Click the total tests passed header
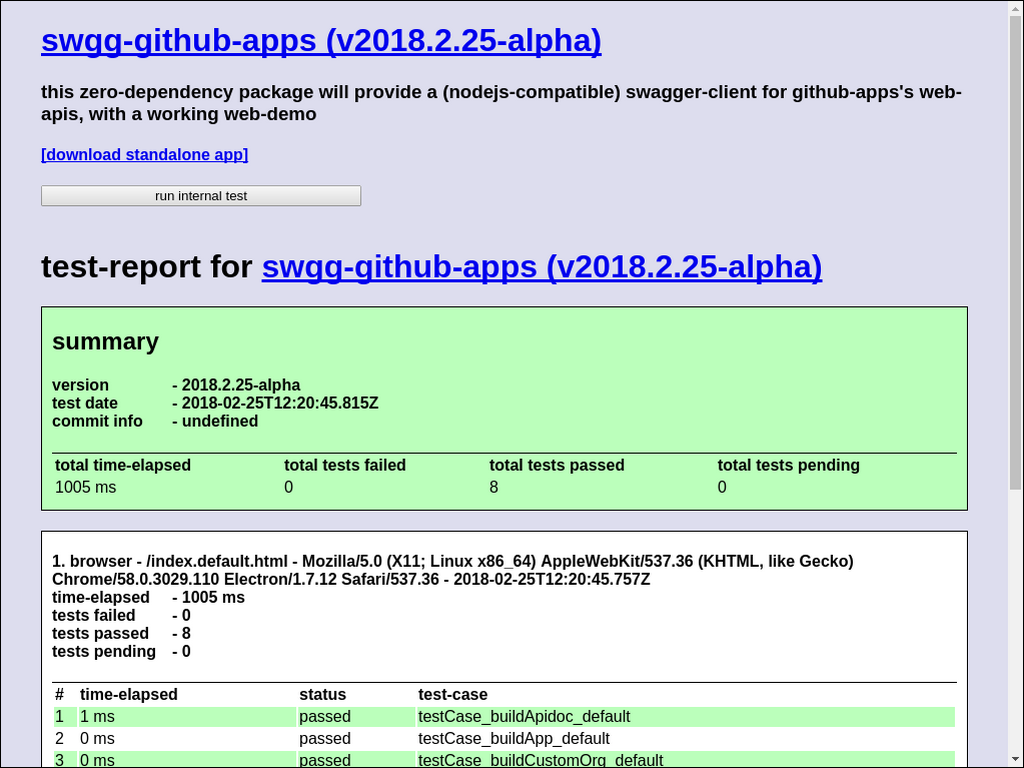Image resolution: width=1024 pixels, height=768 pixels. pos(556,465)
